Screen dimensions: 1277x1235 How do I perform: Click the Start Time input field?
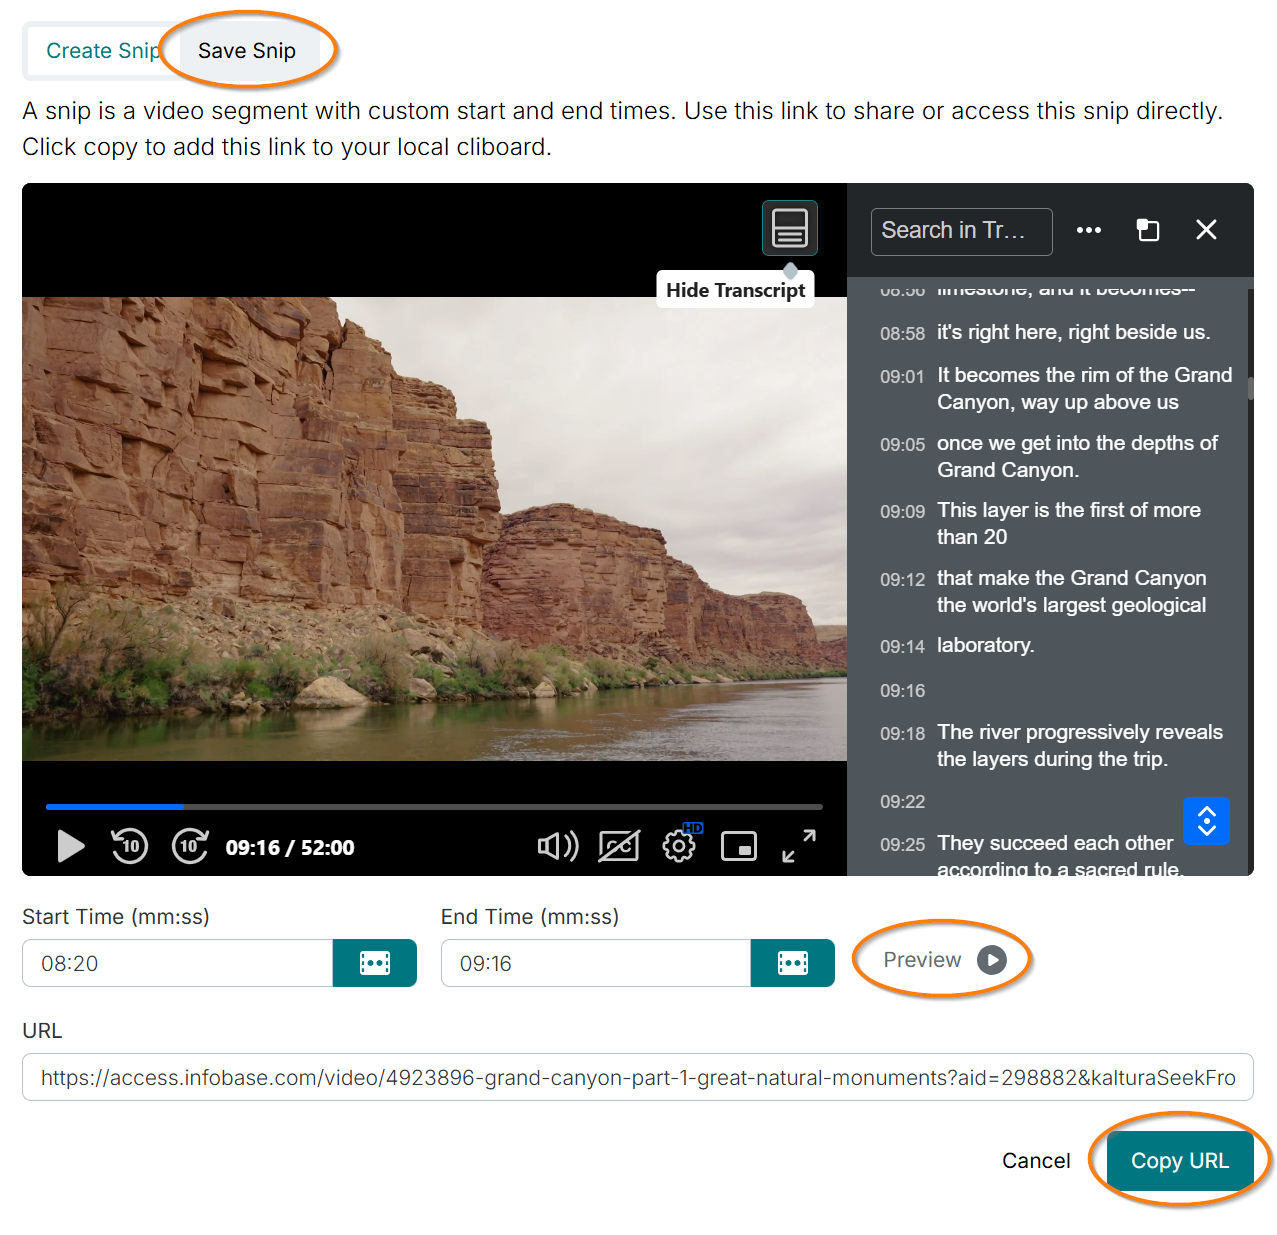point(178,963)
